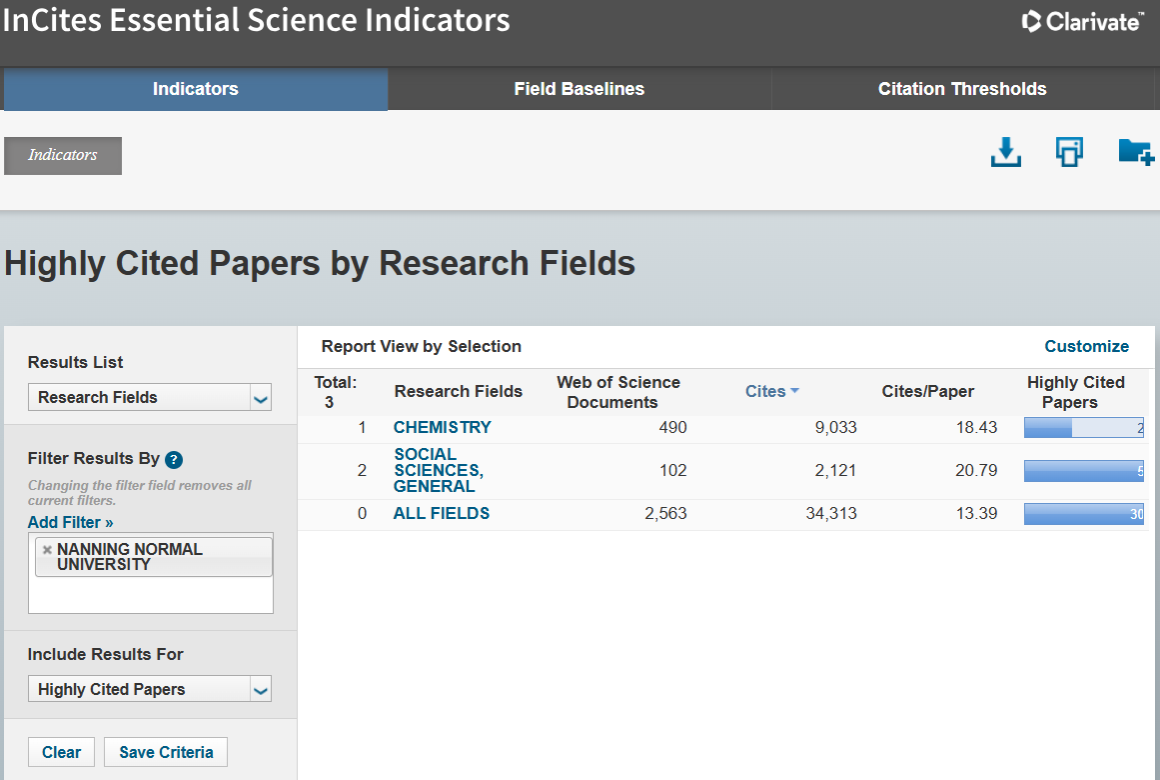Viewport: 1160px width, 780px height.
Task: Click the Save Criteria button
Action: click(166, 752)
